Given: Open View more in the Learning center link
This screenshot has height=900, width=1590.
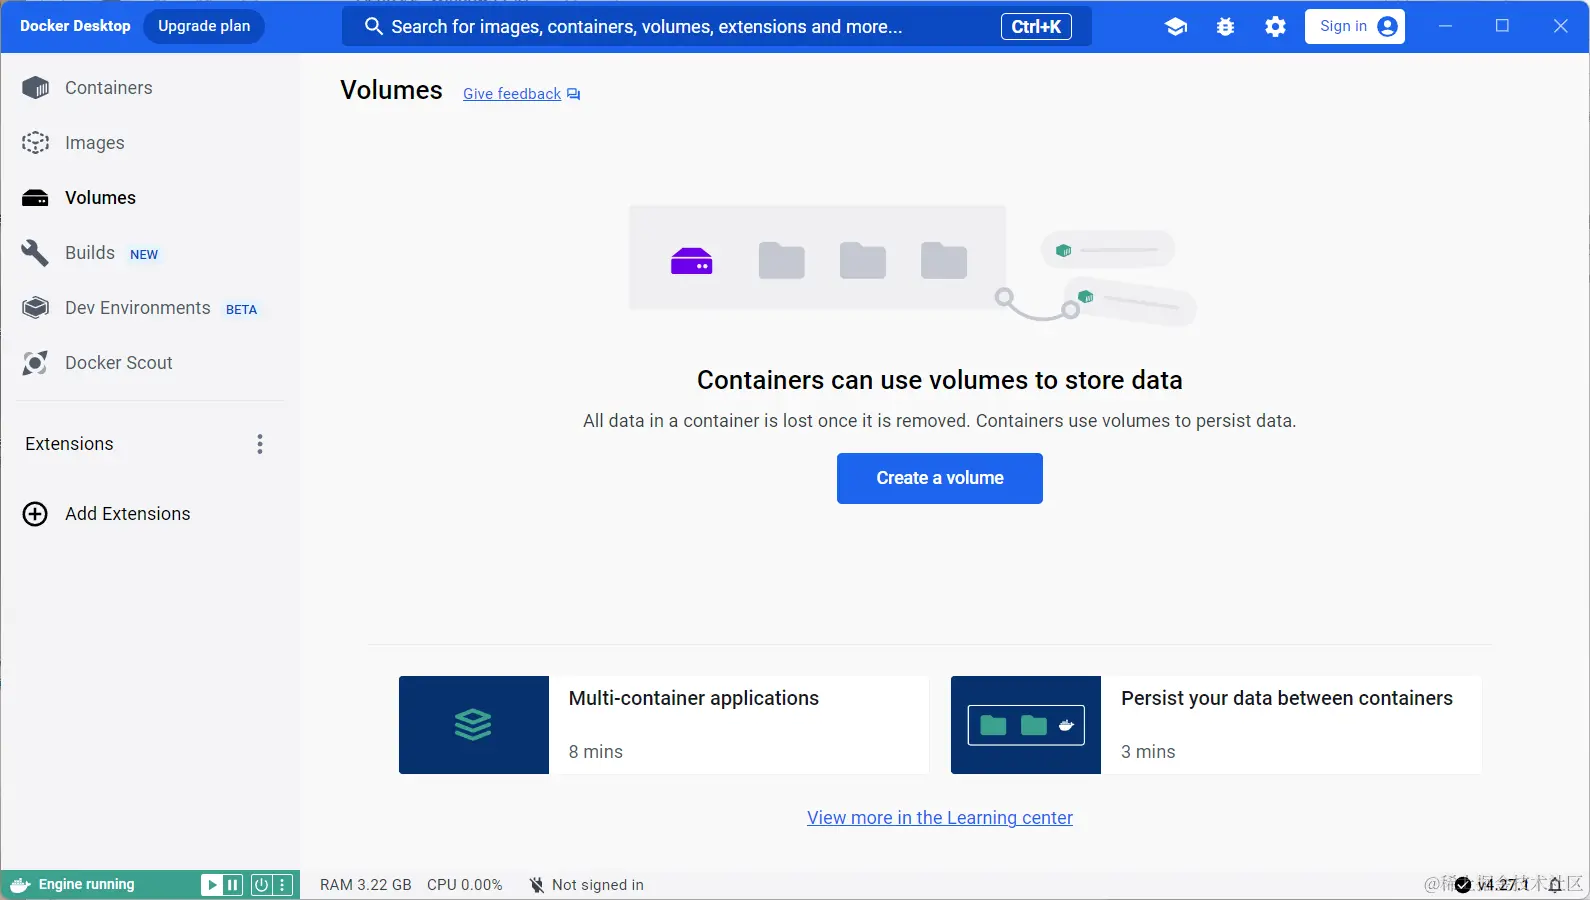Looking at the screenshot, I should [x=939, y=818].
